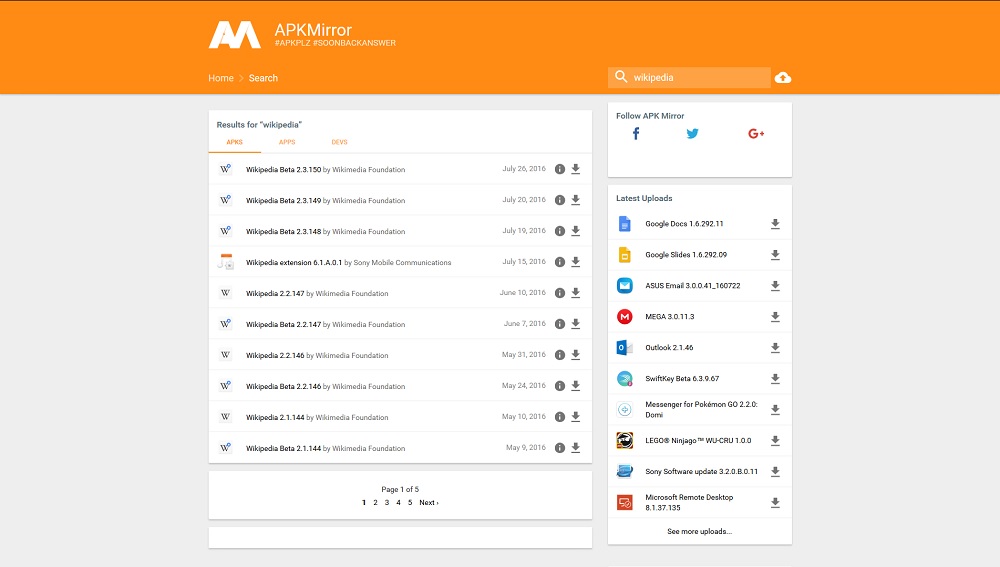
Task: Open SwiftKey Beta 6.3.9.67 listing
Action: click(682, 378)
